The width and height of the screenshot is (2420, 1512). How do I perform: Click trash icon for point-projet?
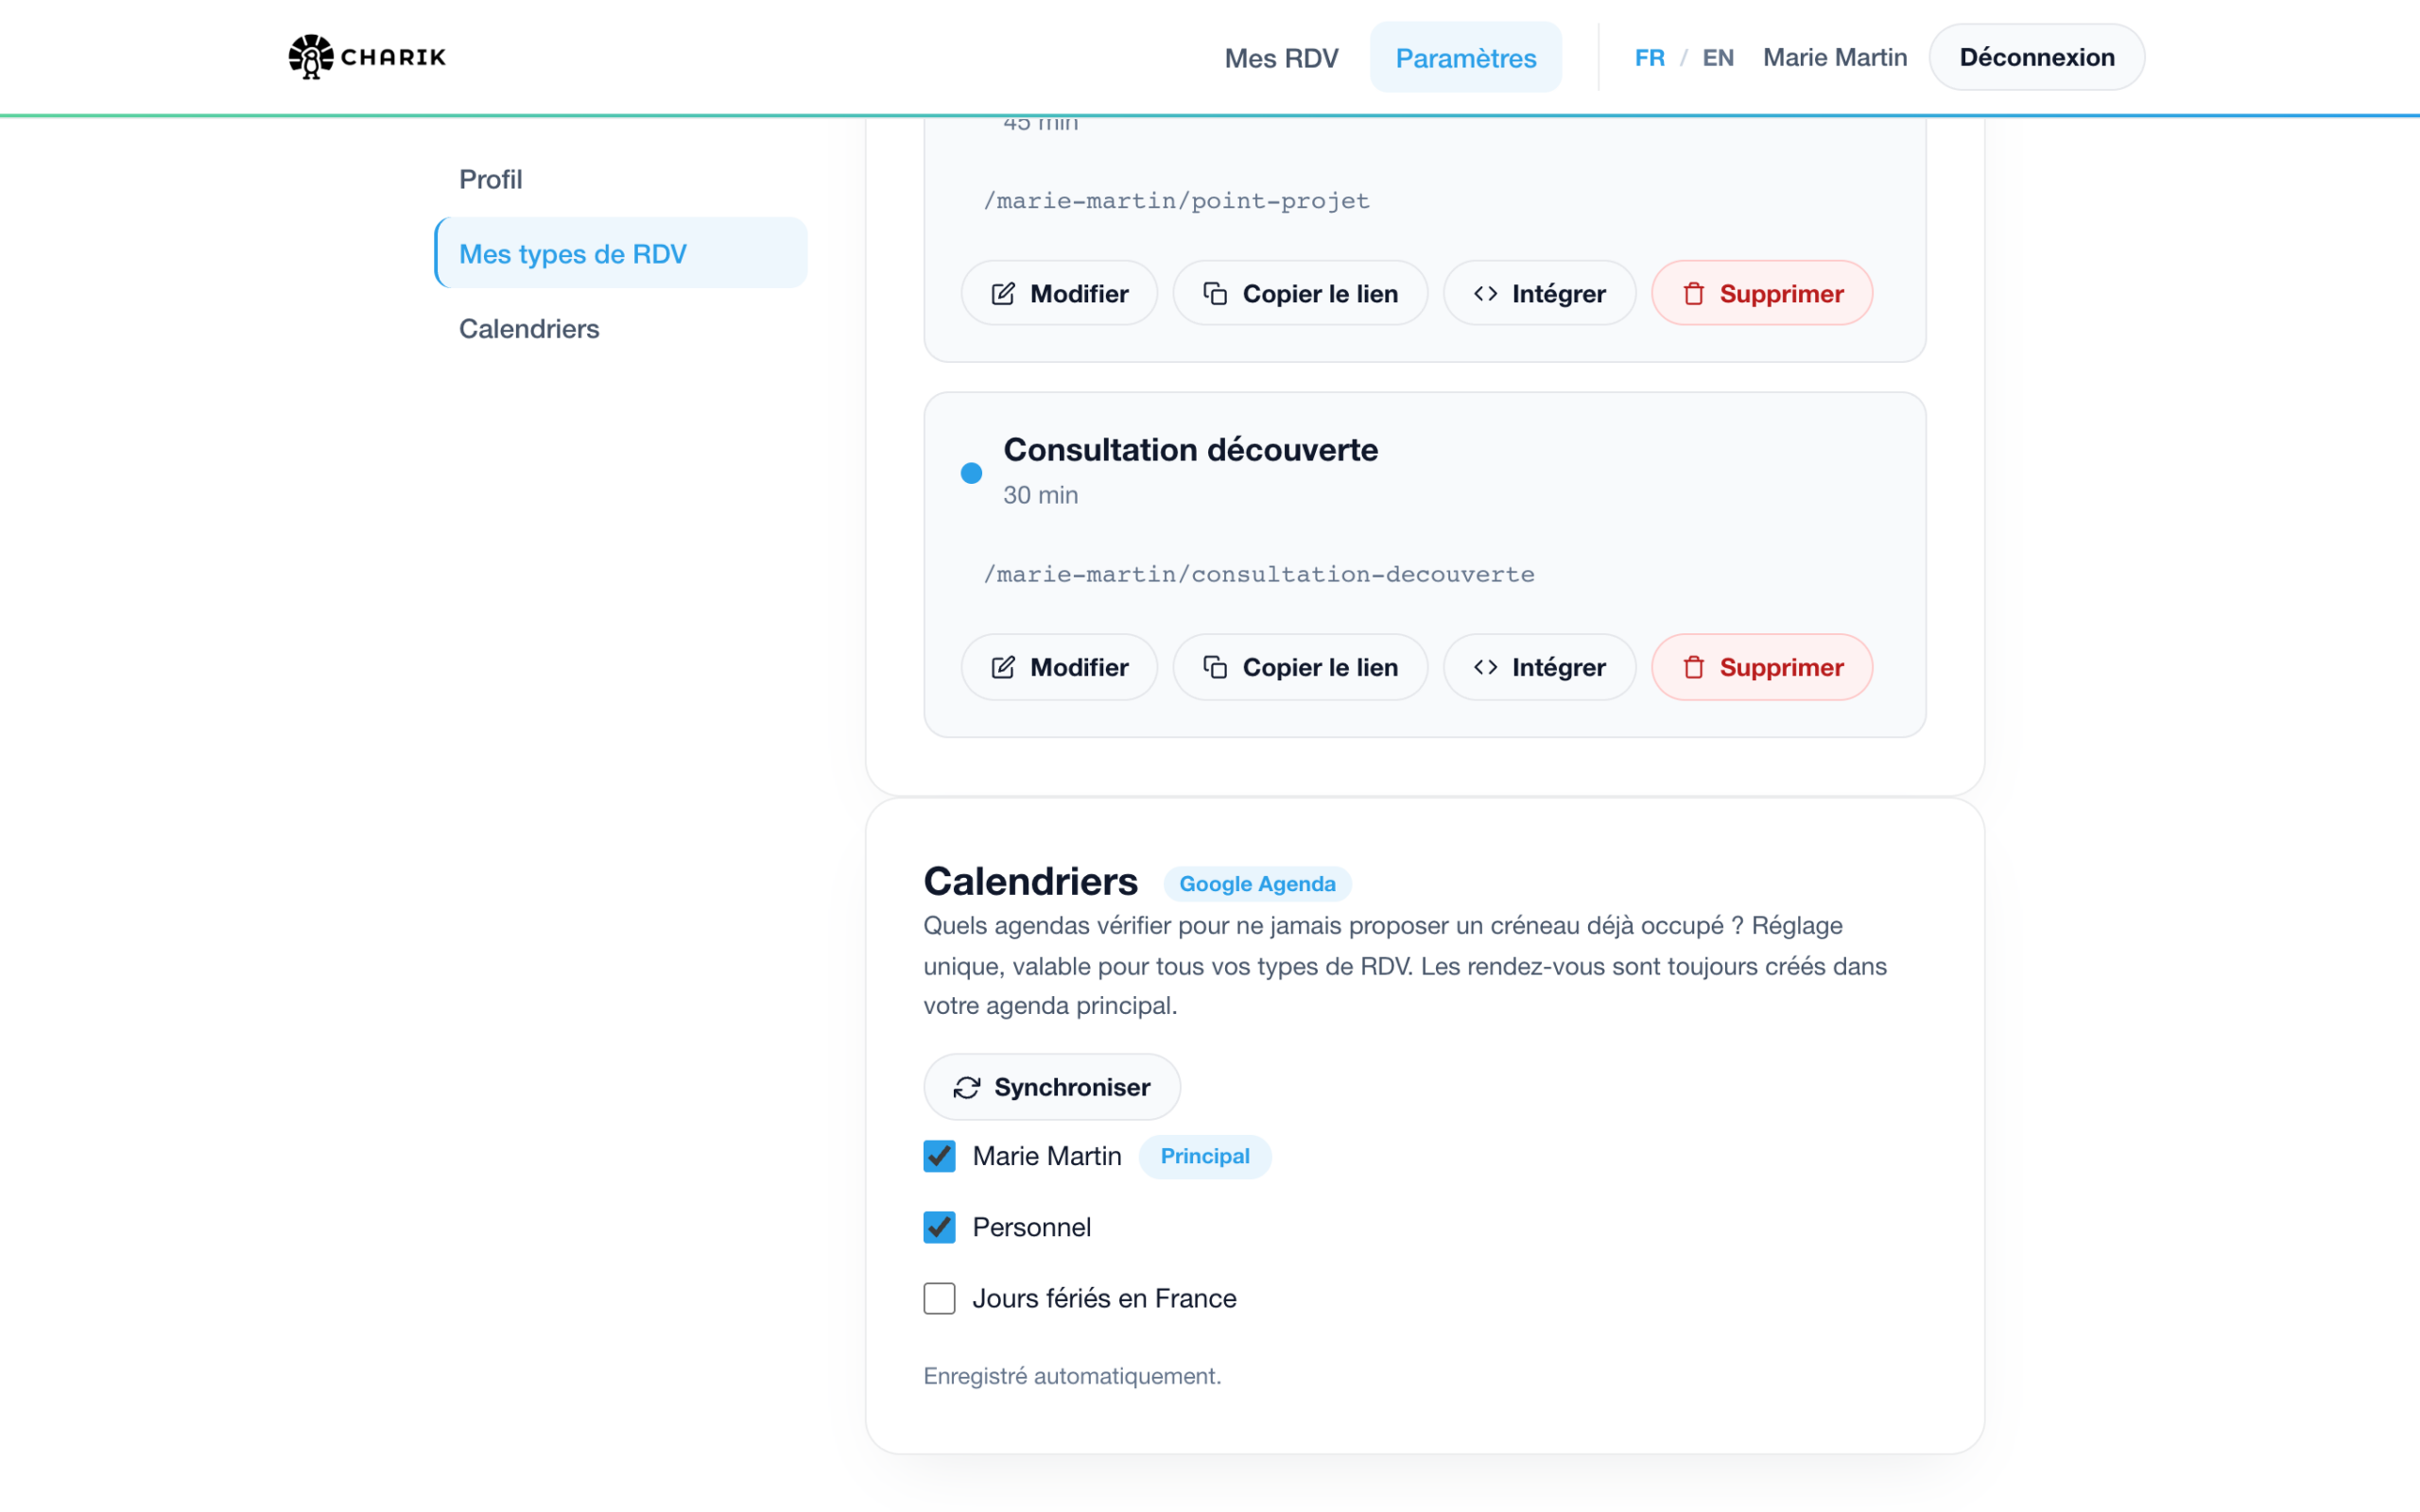coord(1693,293)
